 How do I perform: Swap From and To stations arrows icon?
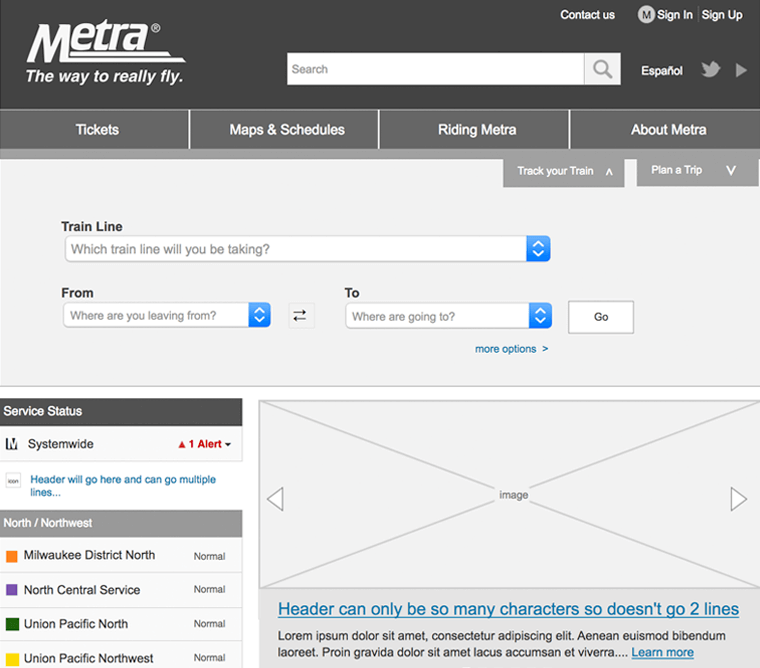(301, 316)
